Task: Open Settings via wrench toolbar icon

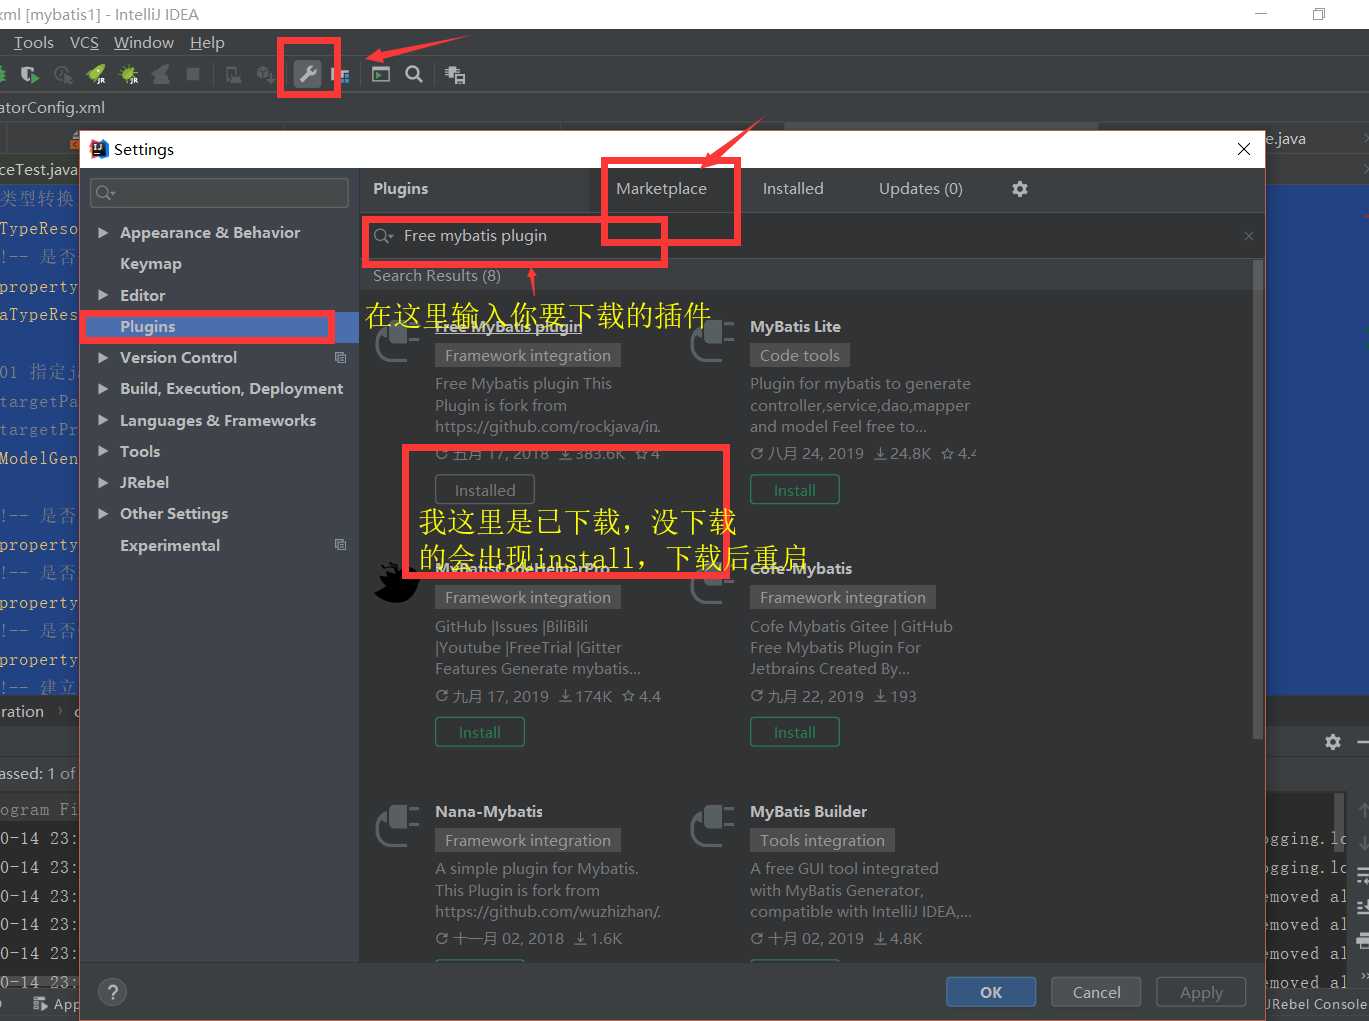Action: coord(308,74)
